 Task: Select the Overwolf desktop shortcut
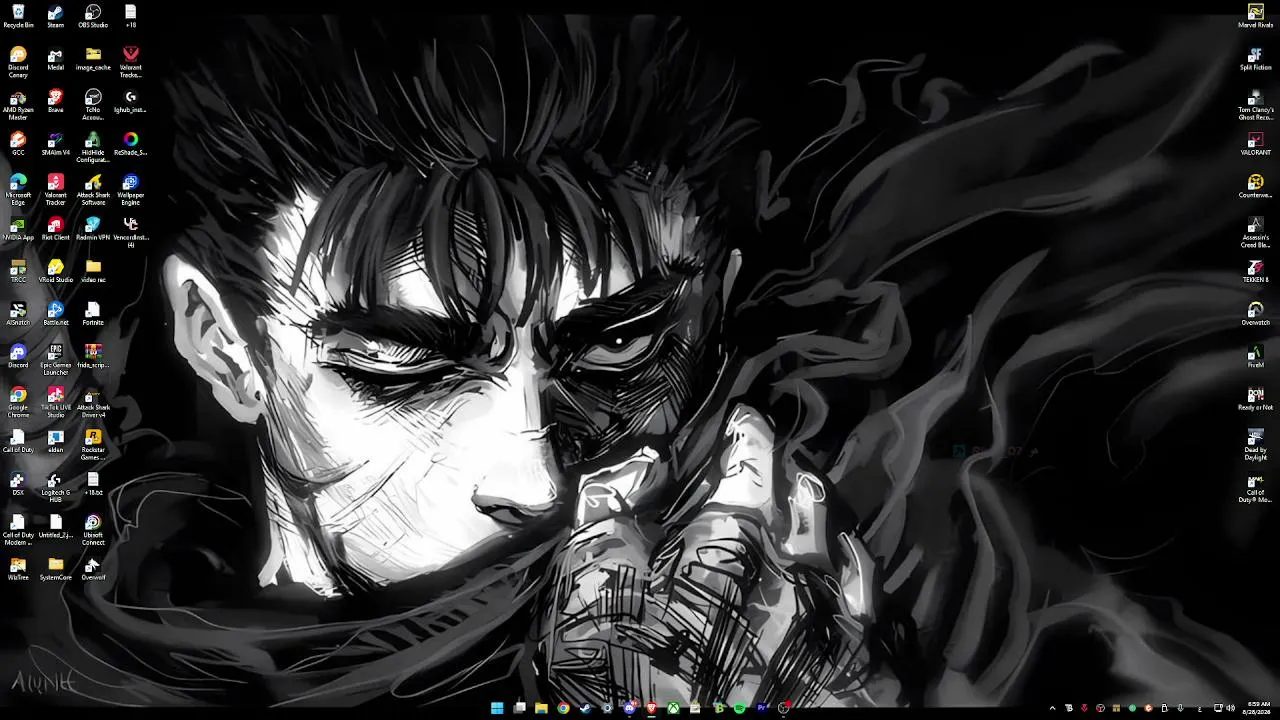[x=93, y=569]
